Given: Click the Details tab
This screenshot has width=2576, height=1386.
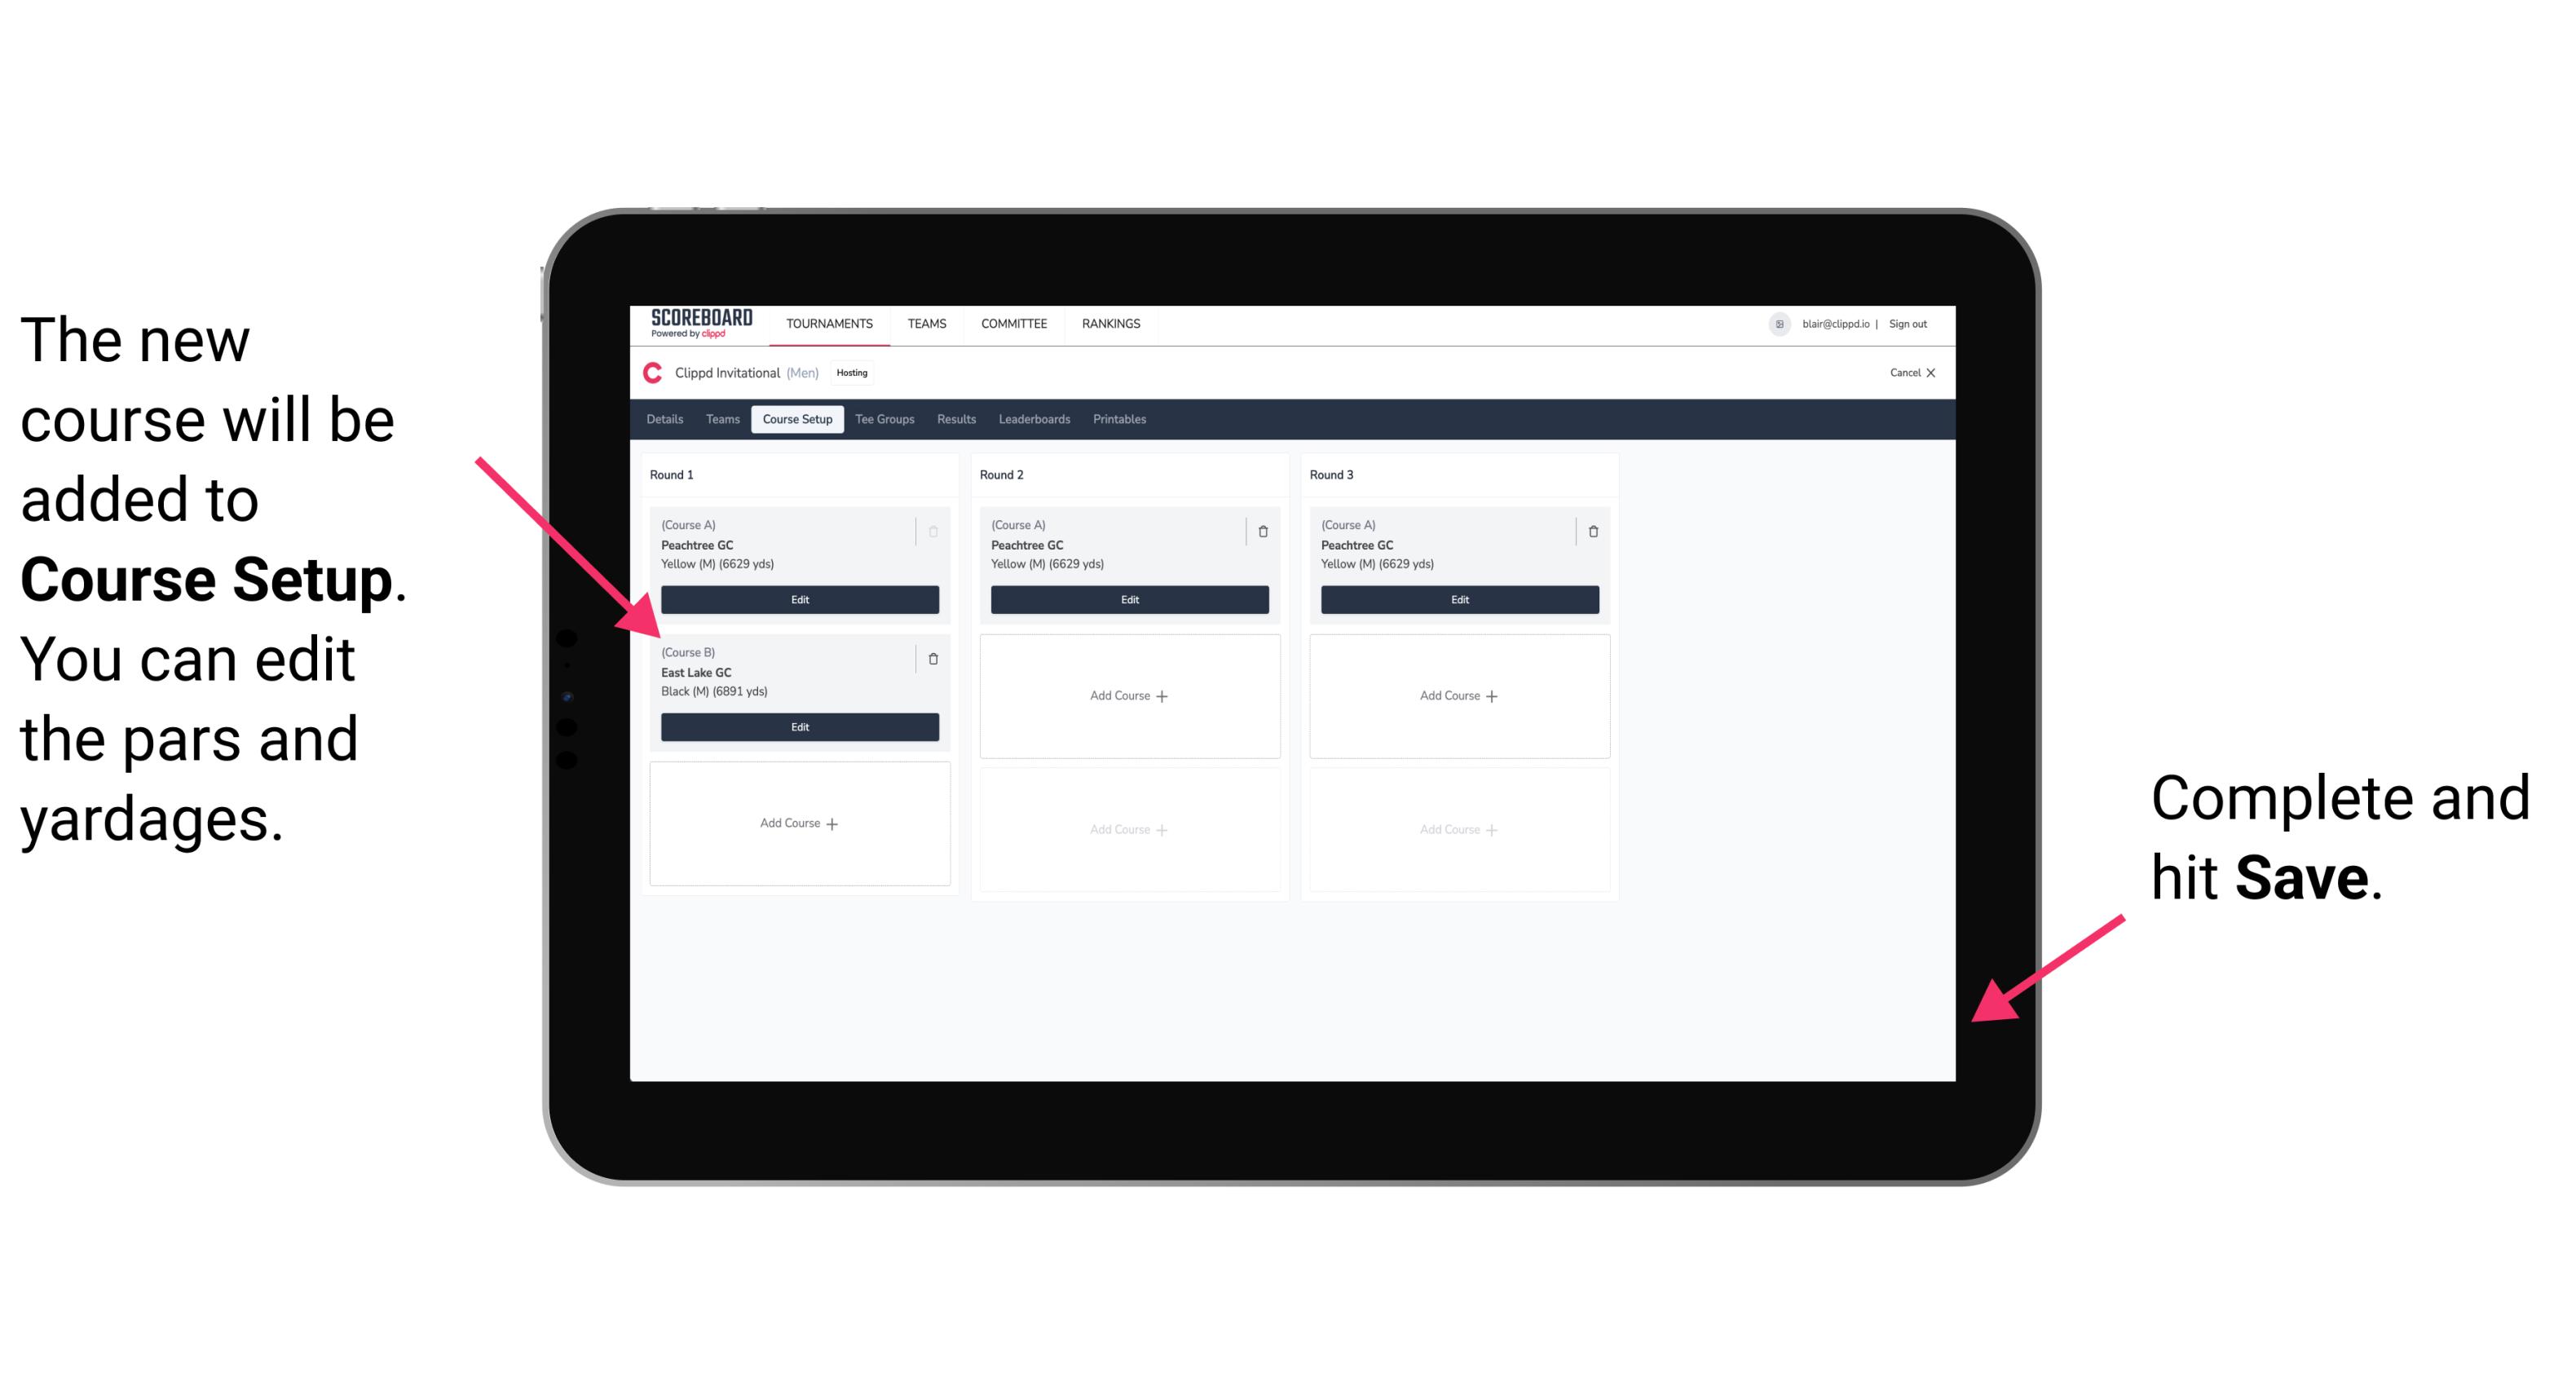Looking at the screenshot, I should [664, 422].
